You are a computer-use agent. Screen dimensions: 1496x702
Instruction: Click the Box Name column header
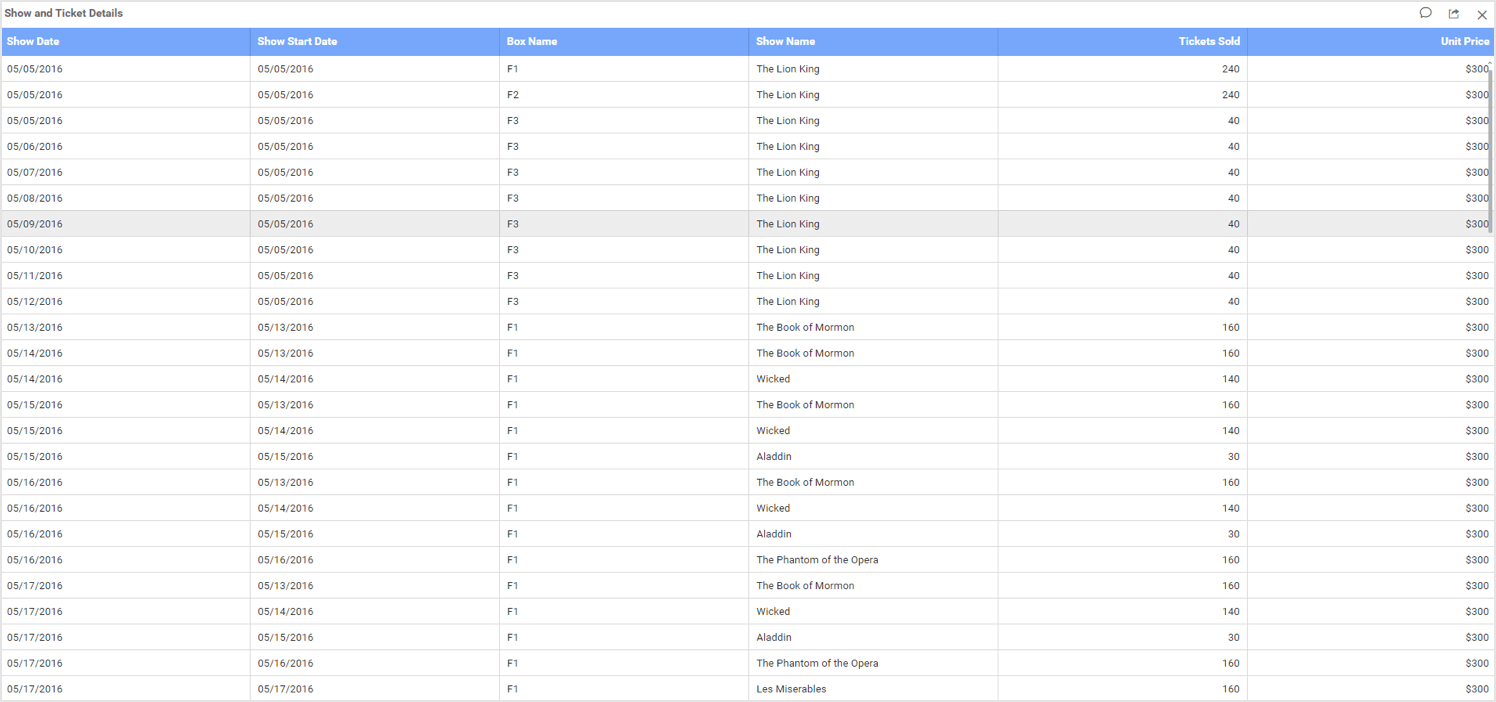[530, 41]
